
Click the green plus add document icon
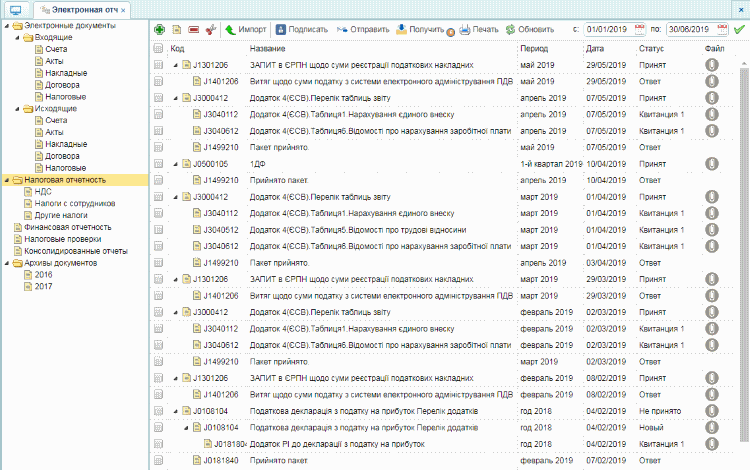(x=159, y=30)
